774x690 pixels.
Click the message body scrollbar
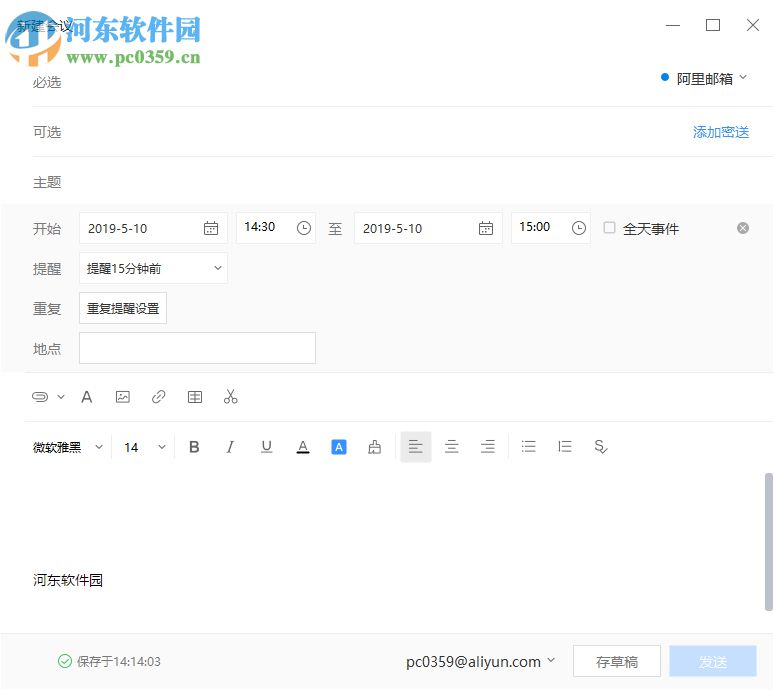pos(769,542)
